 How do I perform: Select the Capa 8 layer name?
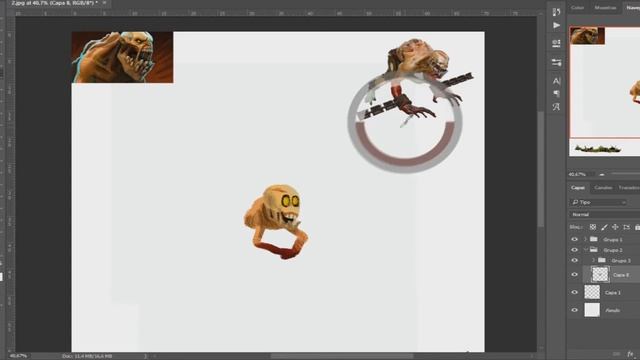621,275
